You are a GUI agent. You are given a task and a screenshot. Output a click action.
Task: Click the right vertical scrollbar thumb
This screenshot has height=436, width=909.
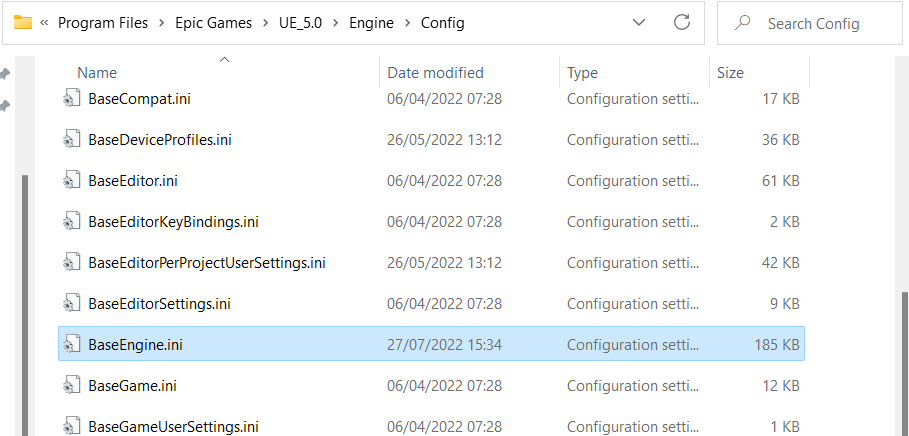[906, 362]
